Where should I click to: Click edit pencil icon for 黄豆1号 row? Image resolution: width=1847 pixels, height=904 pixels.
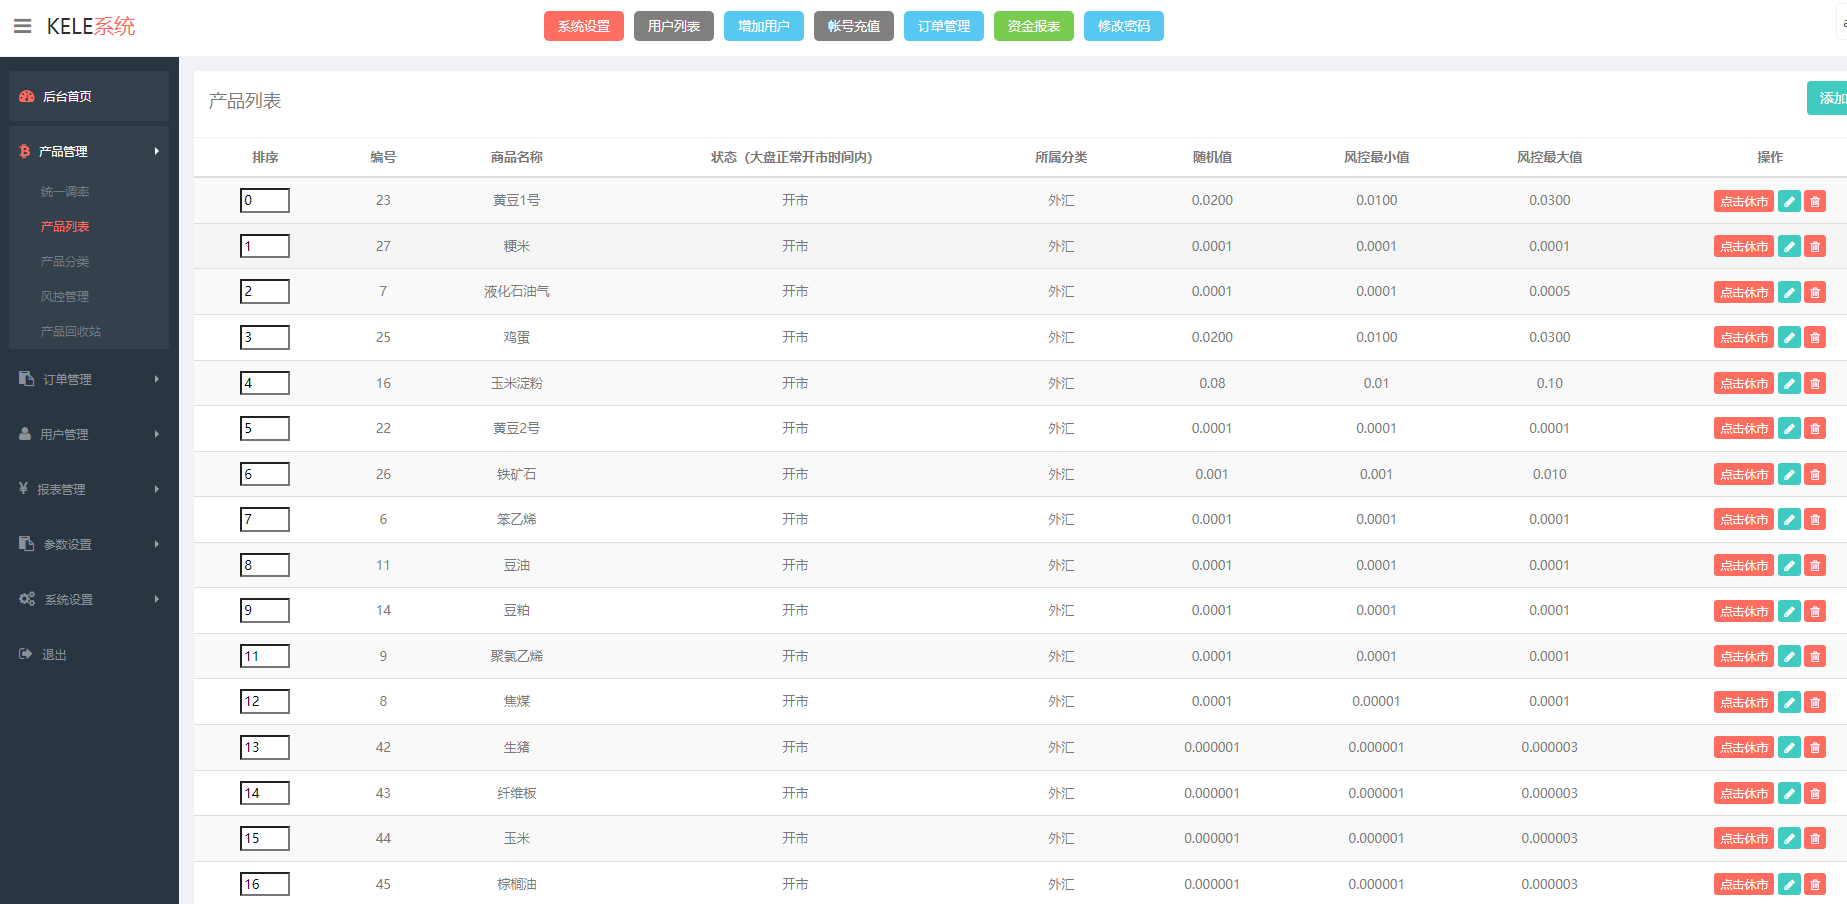tap(1789, 201)
